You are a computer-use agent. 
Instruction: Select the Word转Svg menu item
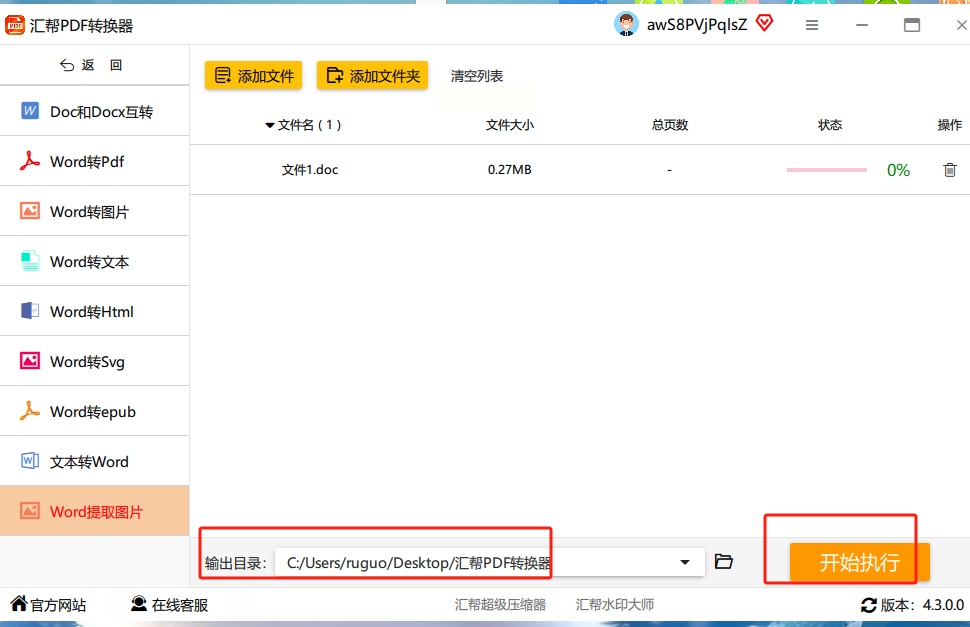pyautogui.click(x=95, y=362)
